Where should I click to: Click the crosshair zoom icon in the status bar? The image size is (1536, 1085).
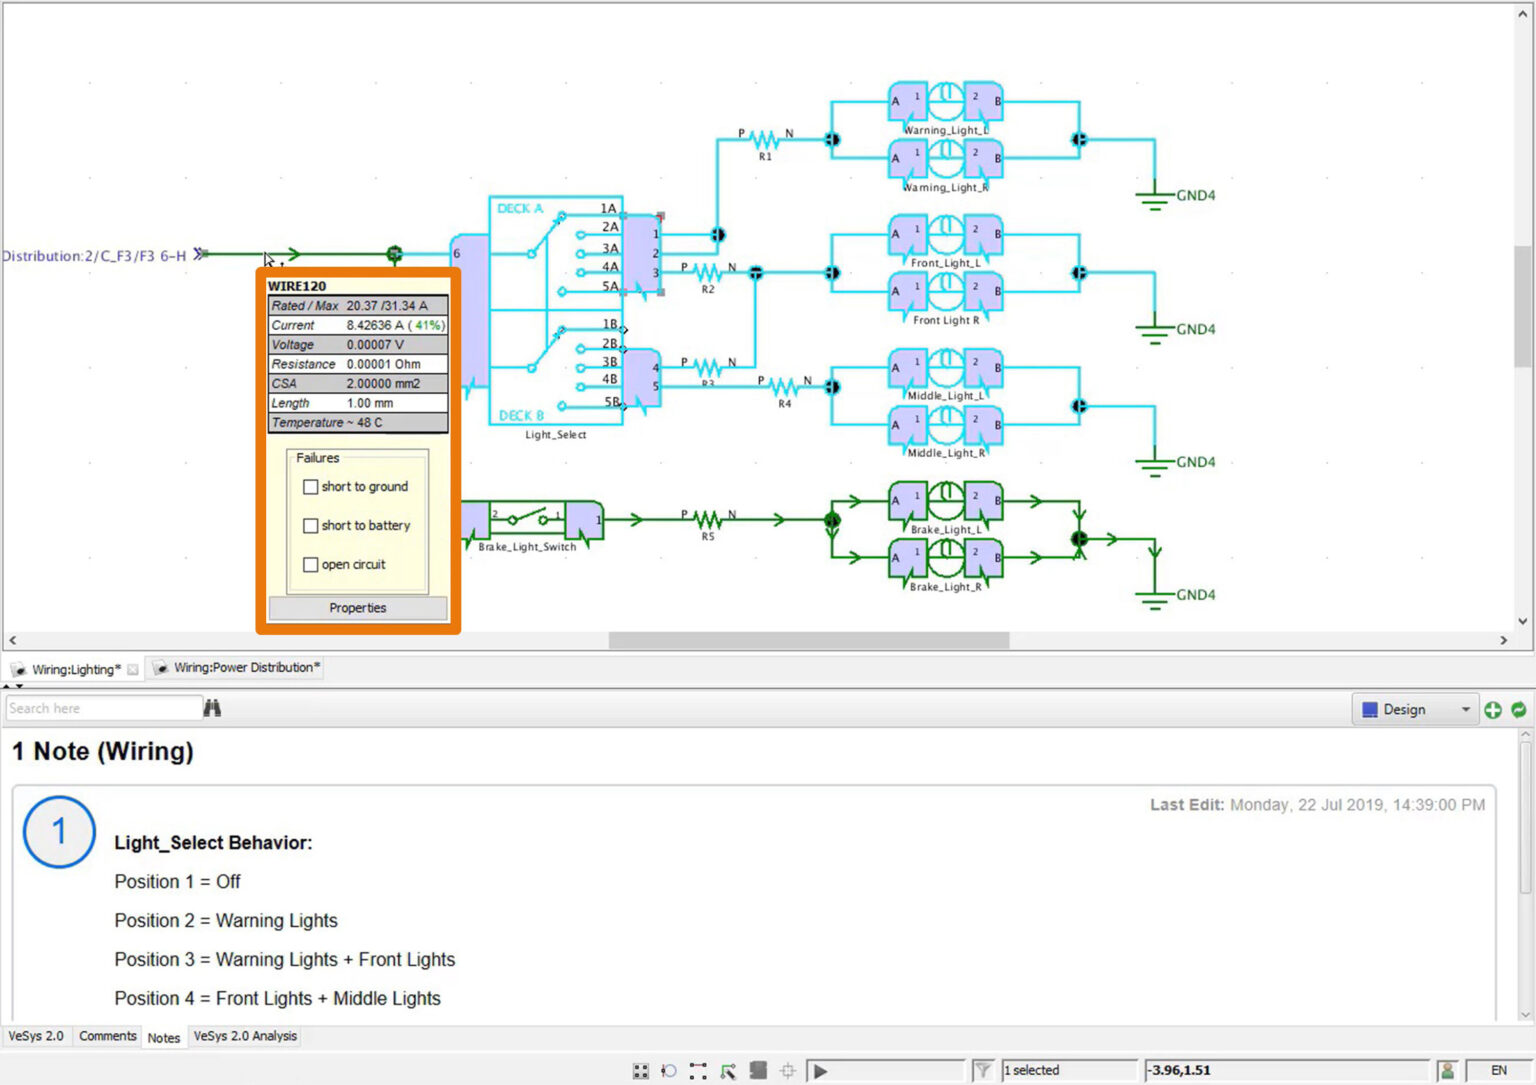788,1070
